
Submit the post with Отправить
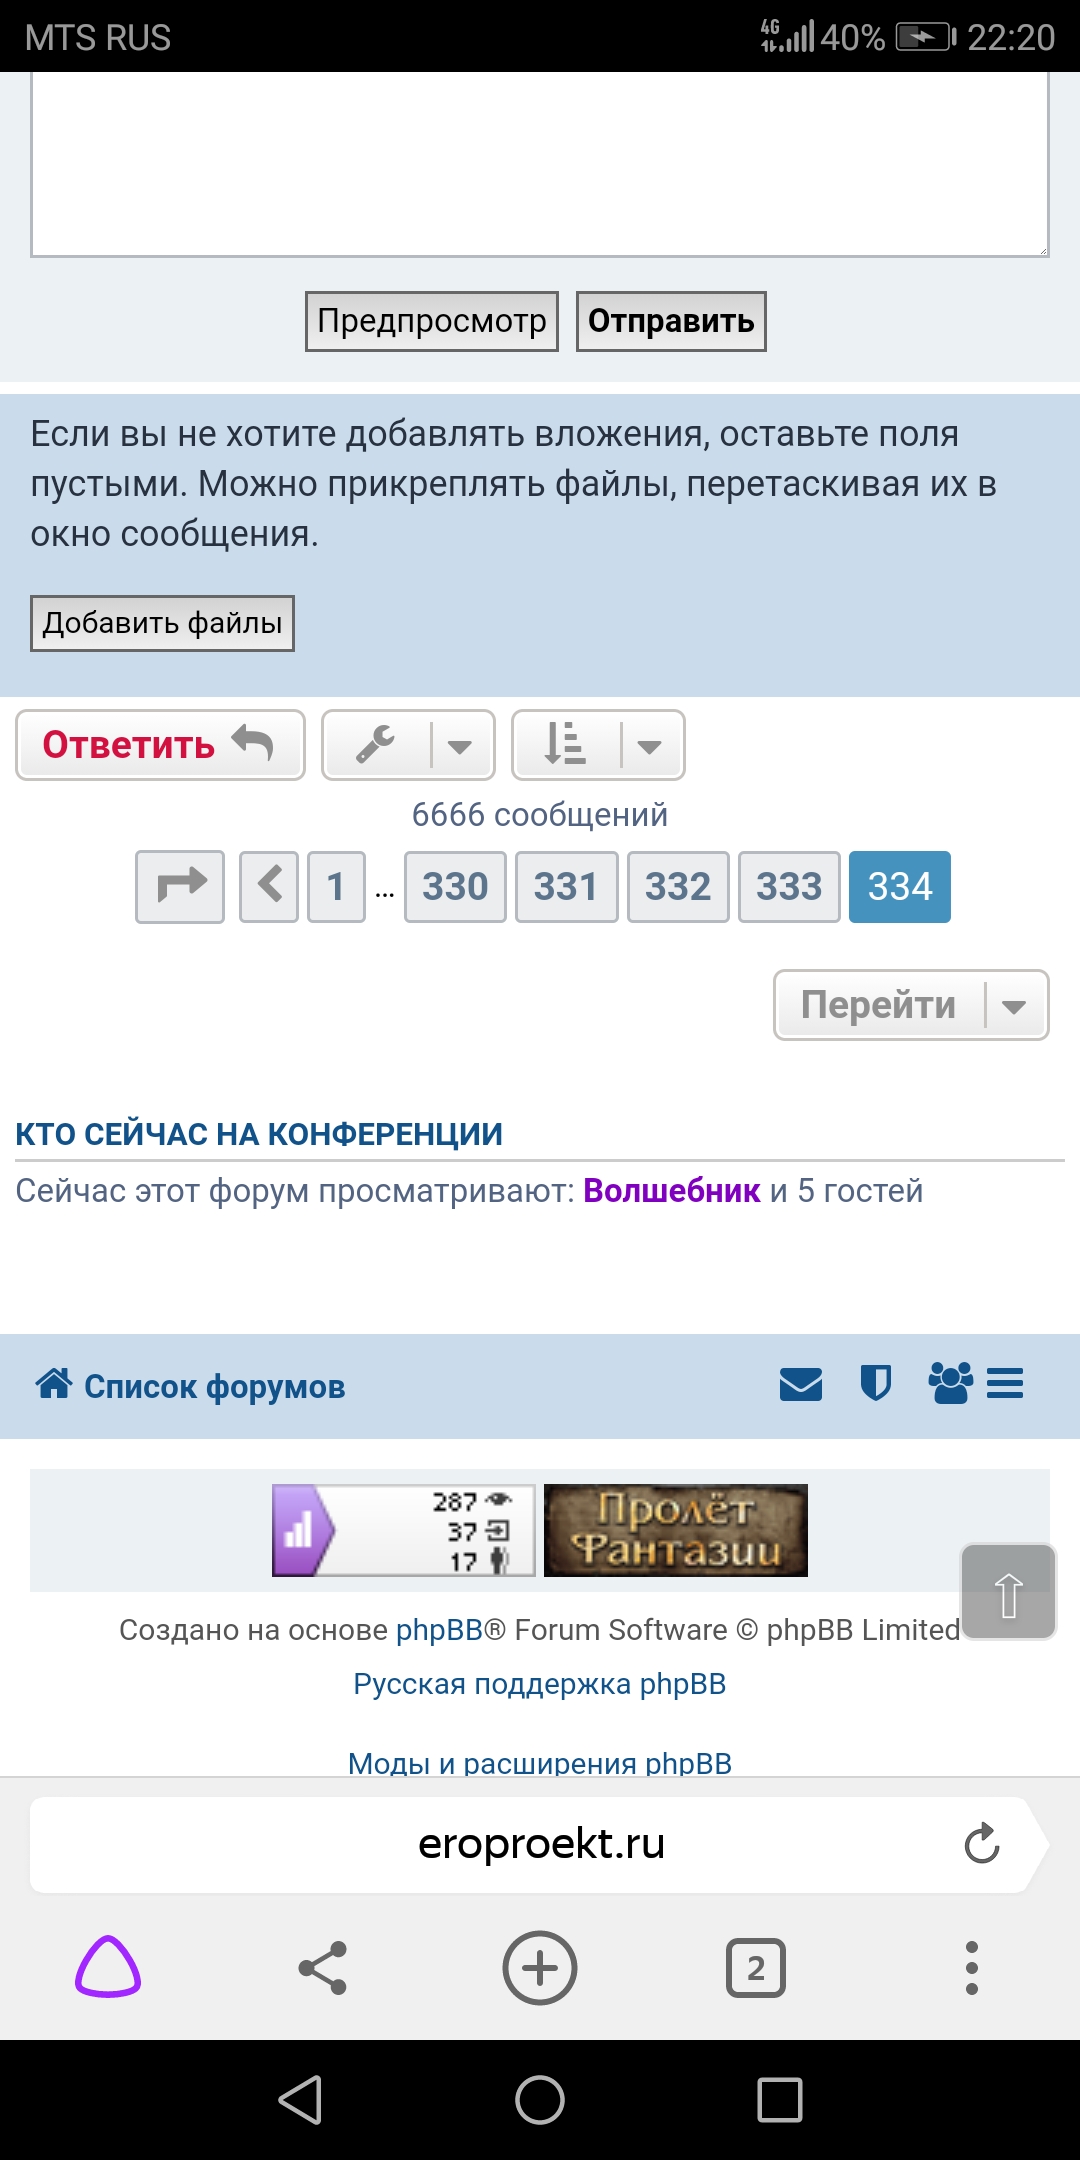pyautogui.click(x=671, y=321)
